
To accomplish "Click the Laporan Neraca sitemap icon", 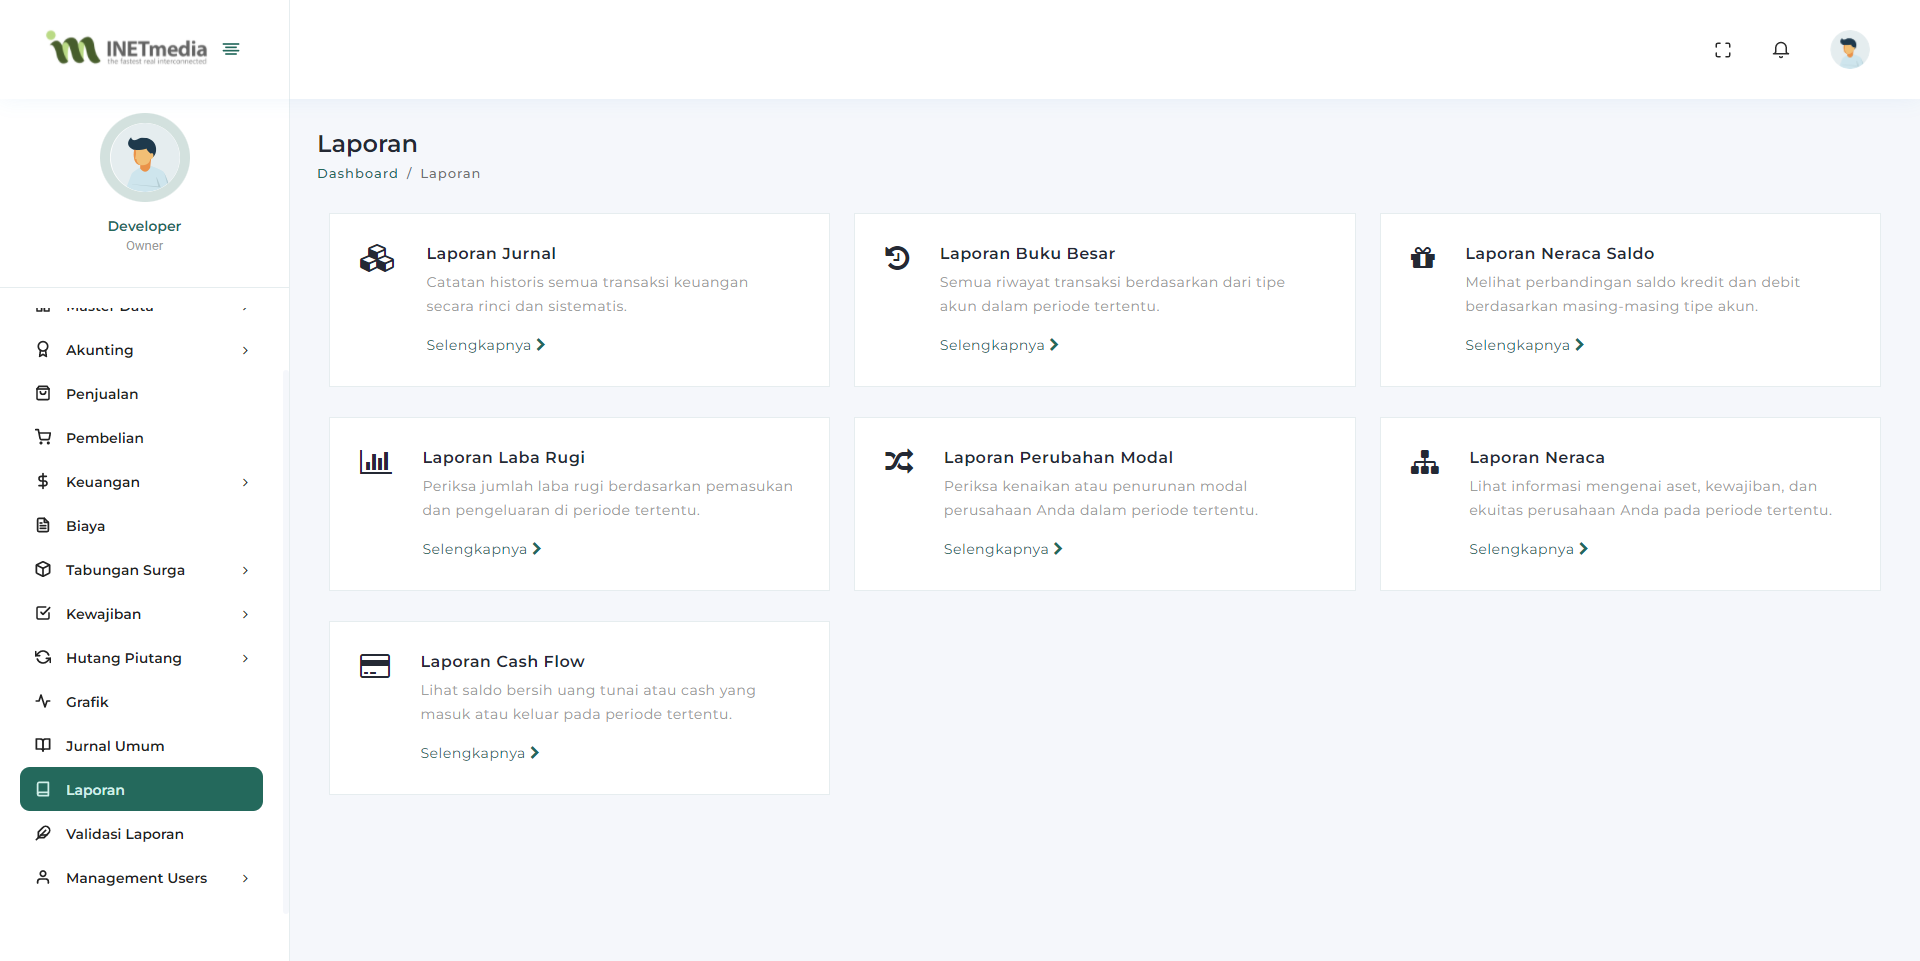I will click(1424, 462).
